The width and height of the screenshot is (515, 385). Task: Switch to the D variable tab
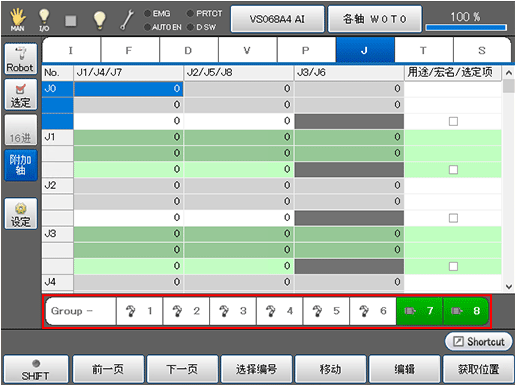click(x=189, y=50)
